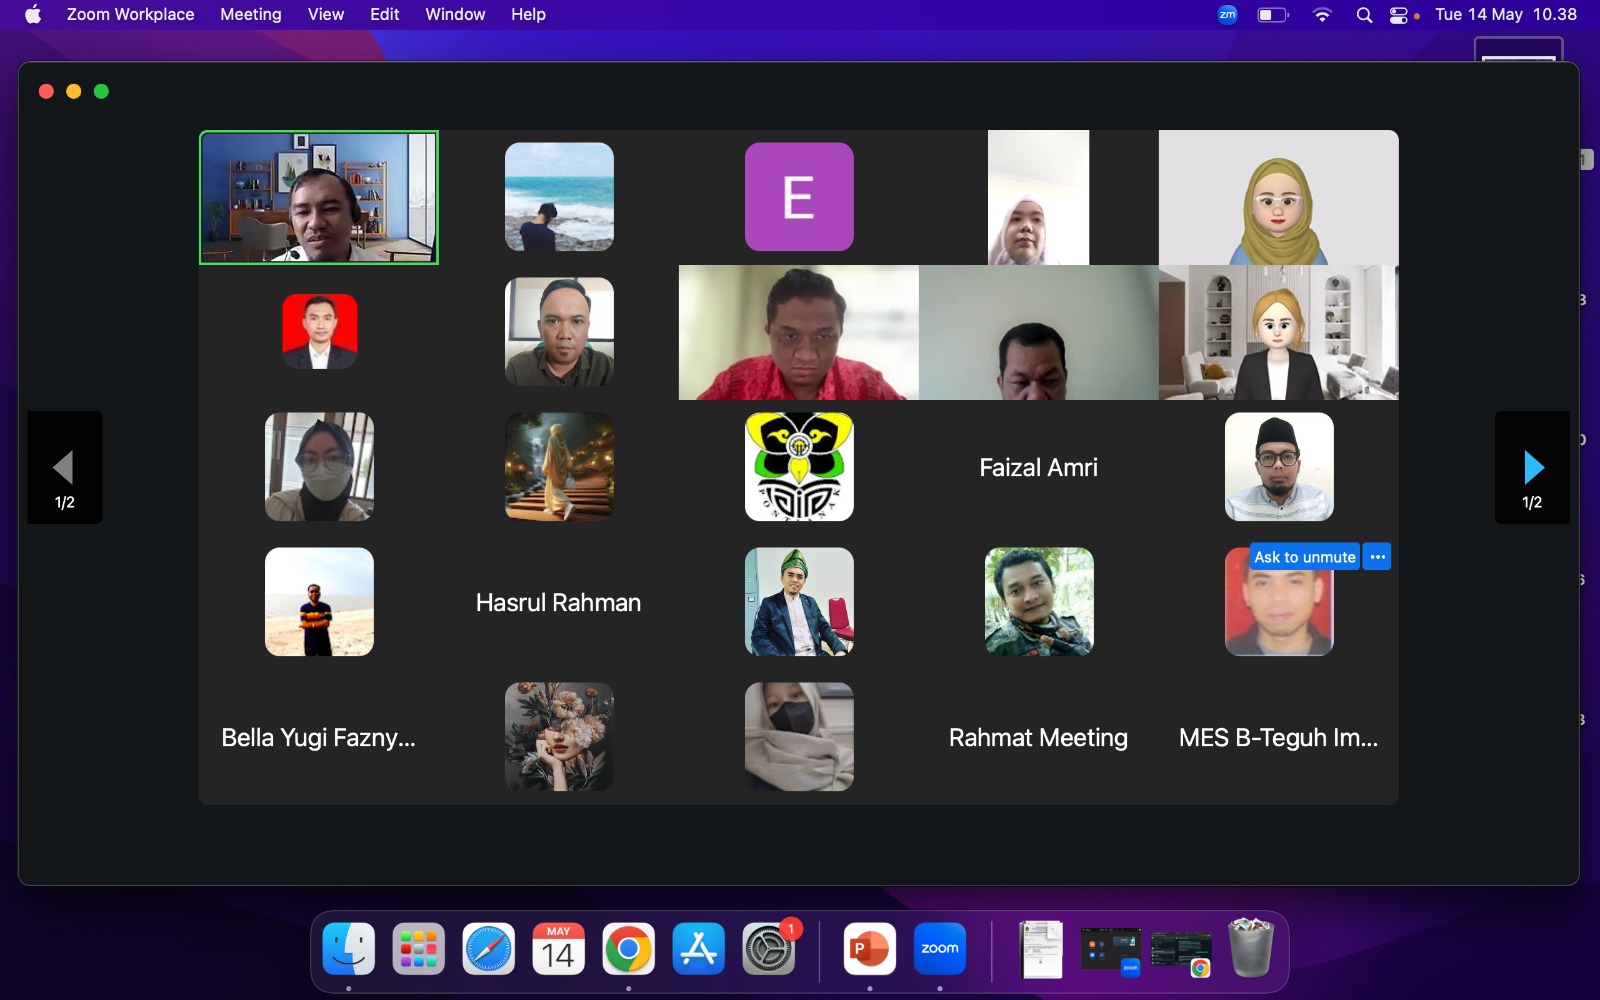Select the avatar of person wearing black face mask

[x=799, y=737]
